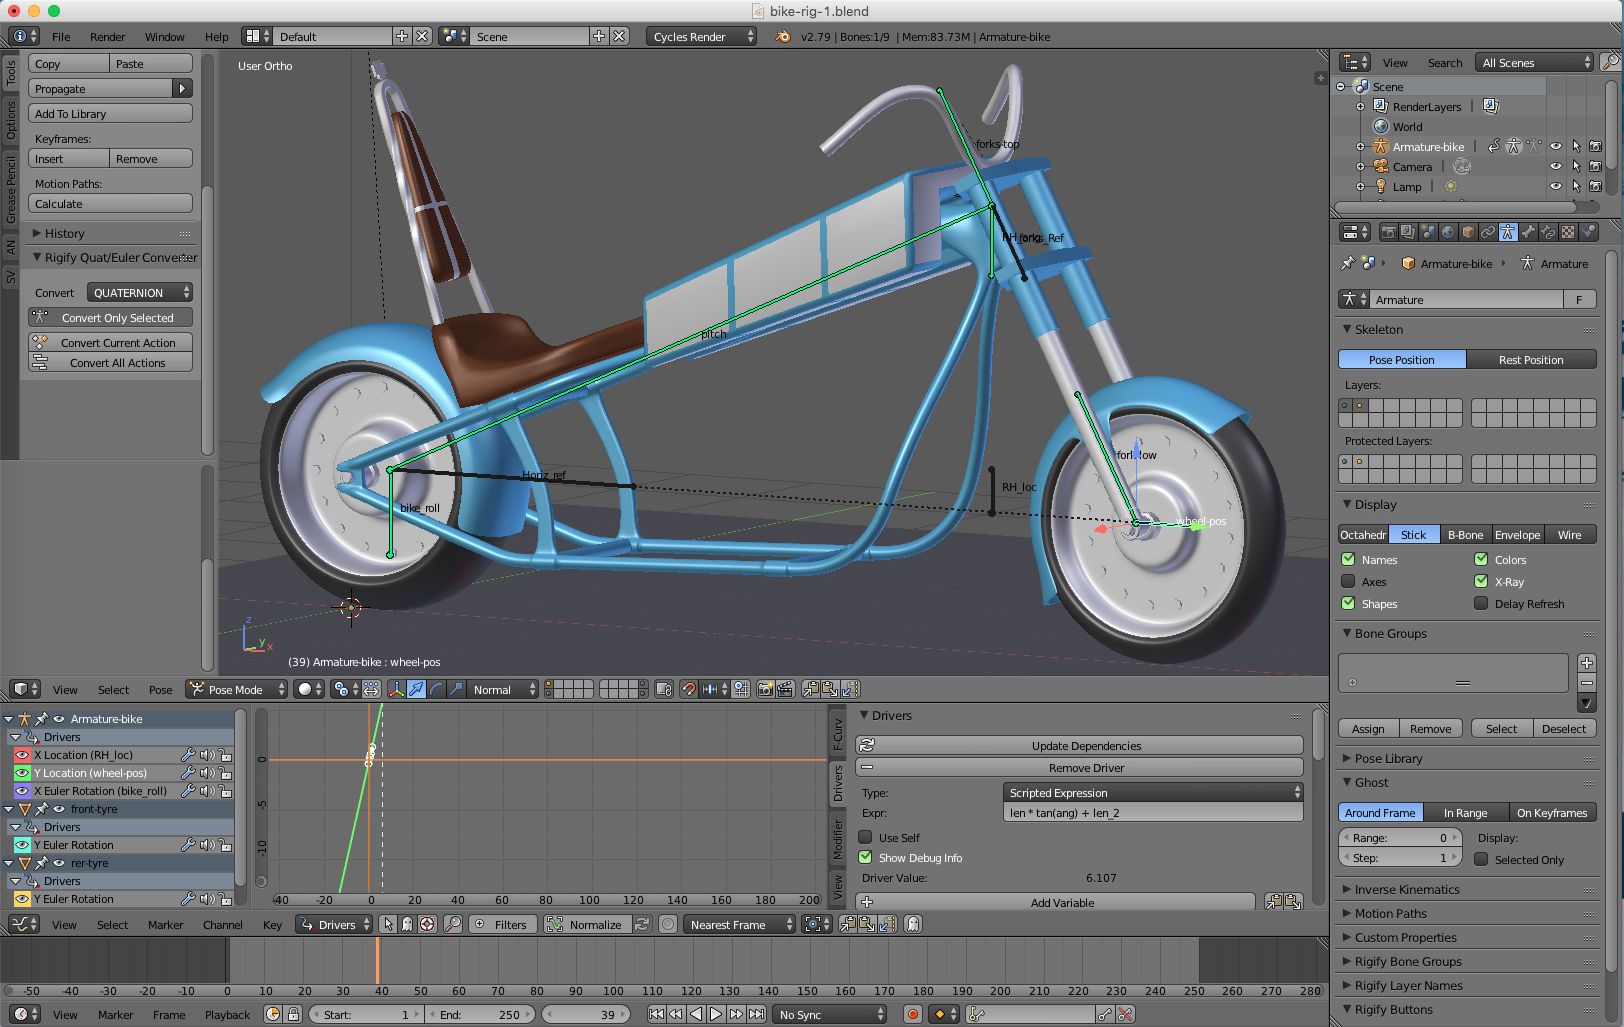Click the current frame field showing 39
Viewport: 1624px width, 1027px height.
587,1014
